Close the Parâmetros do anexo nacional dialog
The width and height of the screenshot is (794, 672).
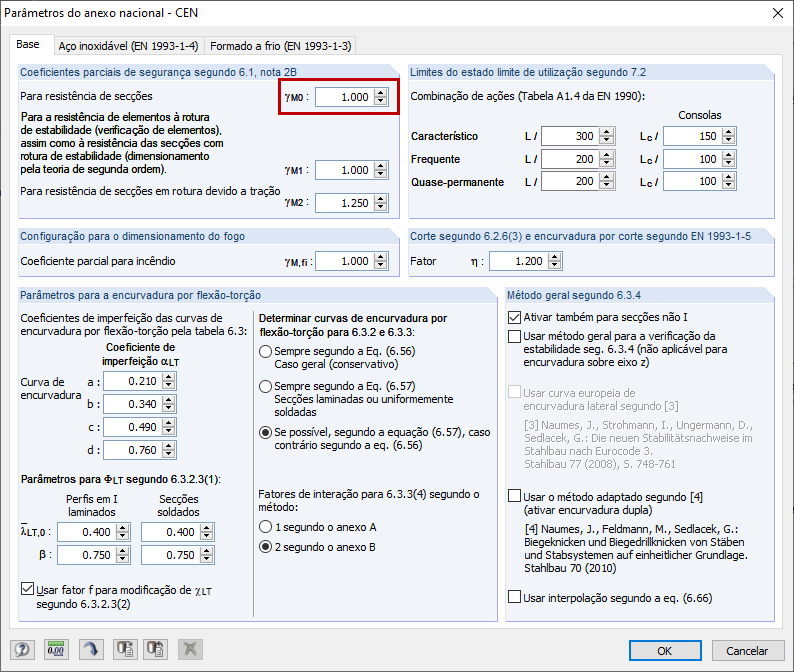tap(778, 13)
